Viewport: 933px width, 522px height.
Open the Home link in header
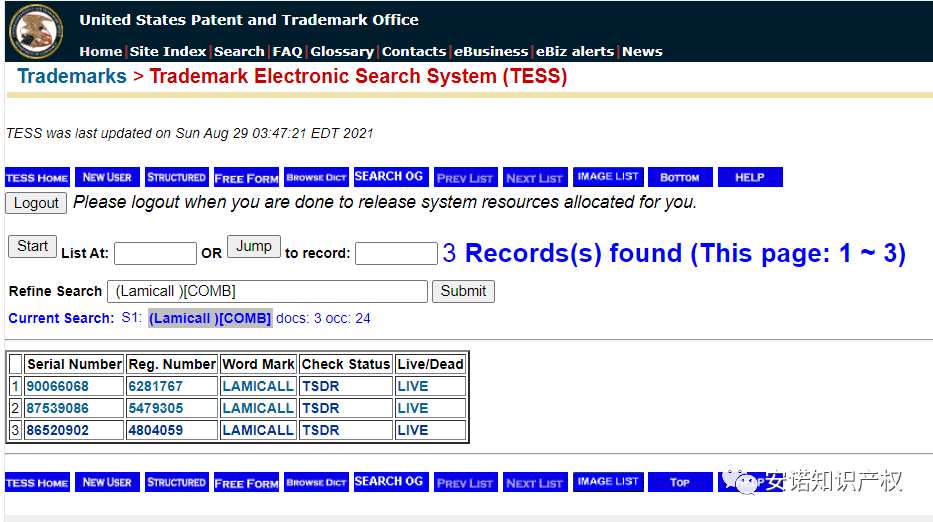point(101,52)
